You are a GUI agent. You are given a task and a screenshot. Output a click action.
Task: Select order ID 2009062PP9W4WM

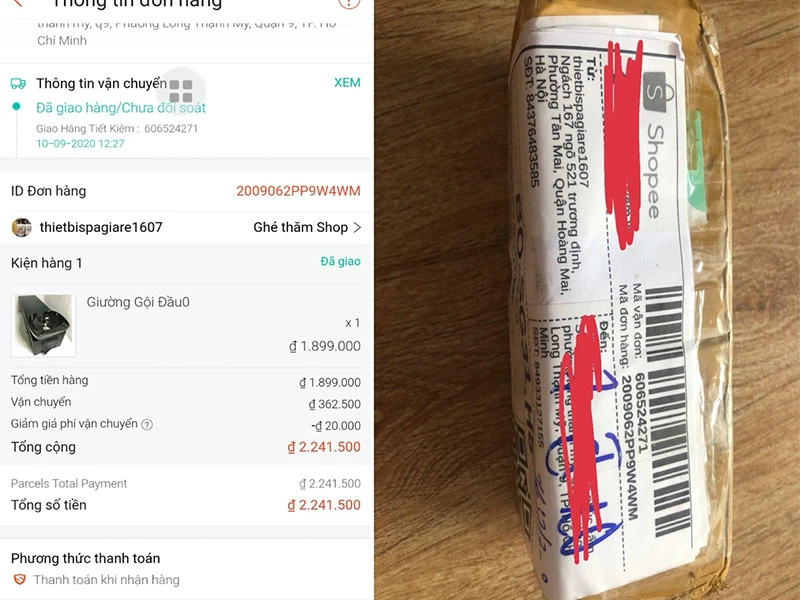(x=298, y=191)
